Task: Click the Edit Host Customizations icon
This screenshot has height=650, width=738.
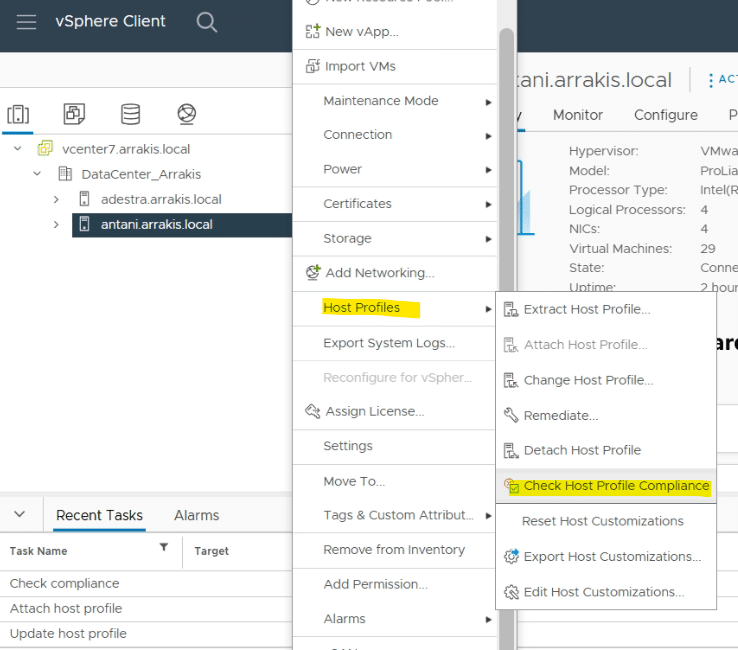Action: click(x=511, y=592)
